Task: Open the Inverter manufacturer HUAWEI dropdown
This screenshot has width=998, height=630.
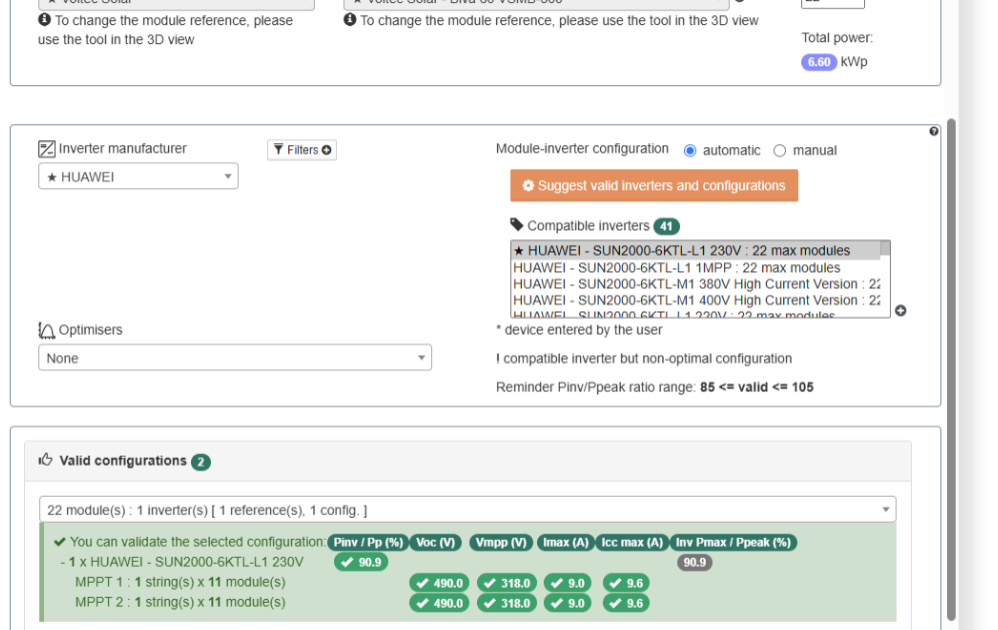Action: [x=138, y=176]
